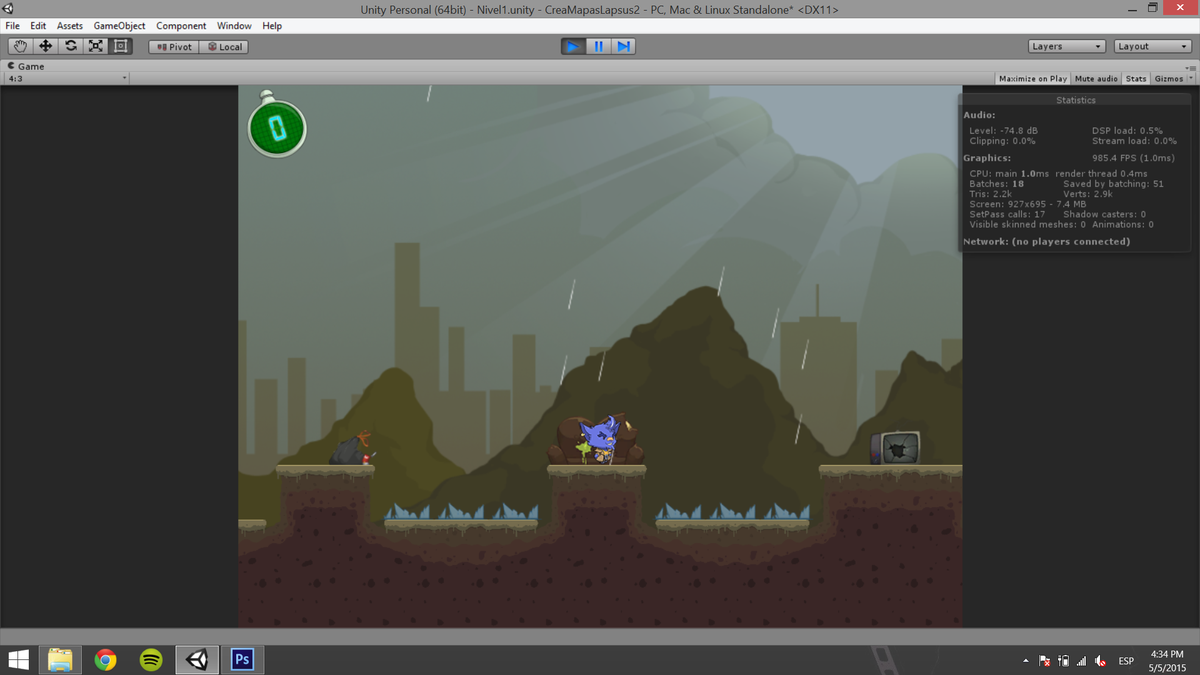Open the File menu
Viewport: 1200px width, 675px height.
[13, 26]
